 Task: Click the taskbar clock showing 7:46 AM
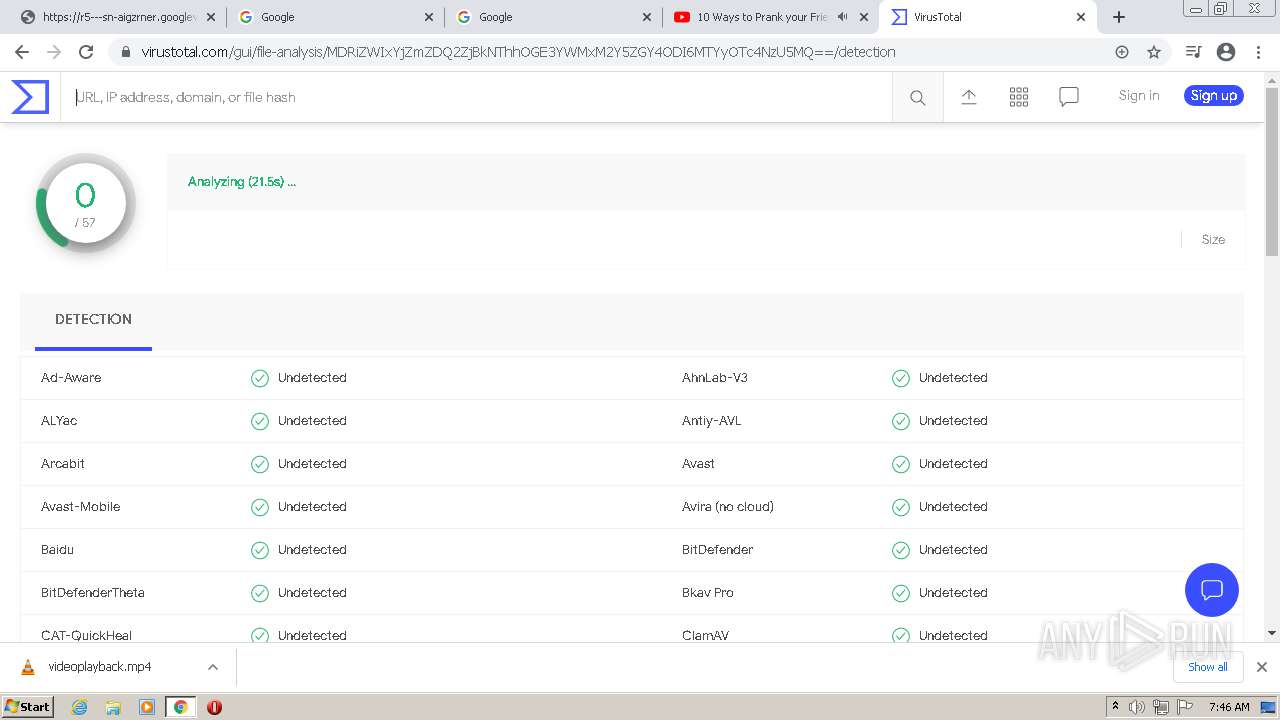(x=1229, y=707)
